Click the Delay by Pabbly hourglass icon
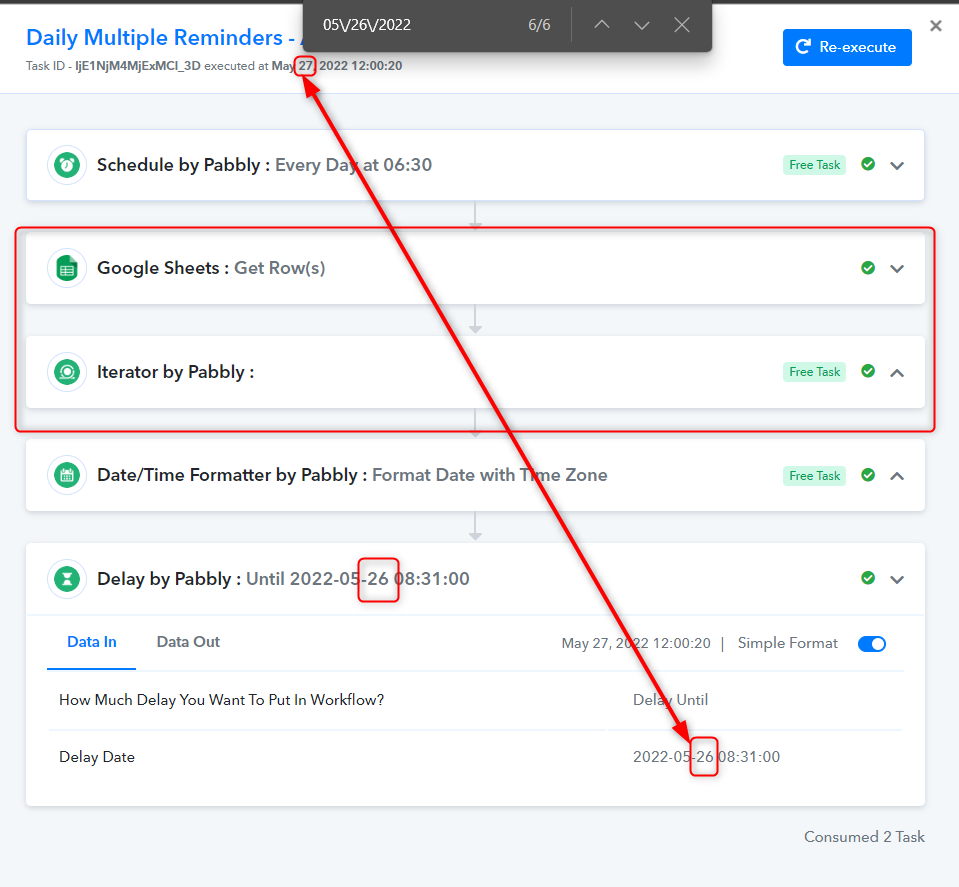959x887 pixels. pyautogui.click(x=67, y=579)
